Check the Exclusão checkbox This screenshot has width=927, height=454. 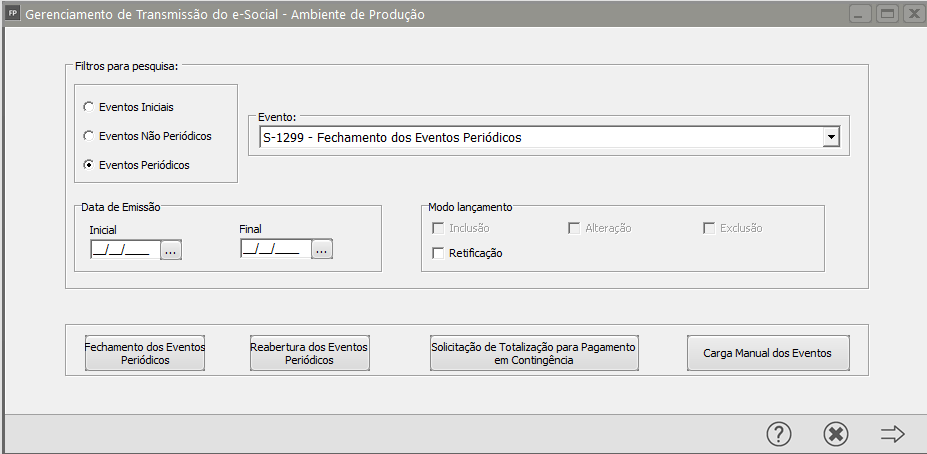709,228
